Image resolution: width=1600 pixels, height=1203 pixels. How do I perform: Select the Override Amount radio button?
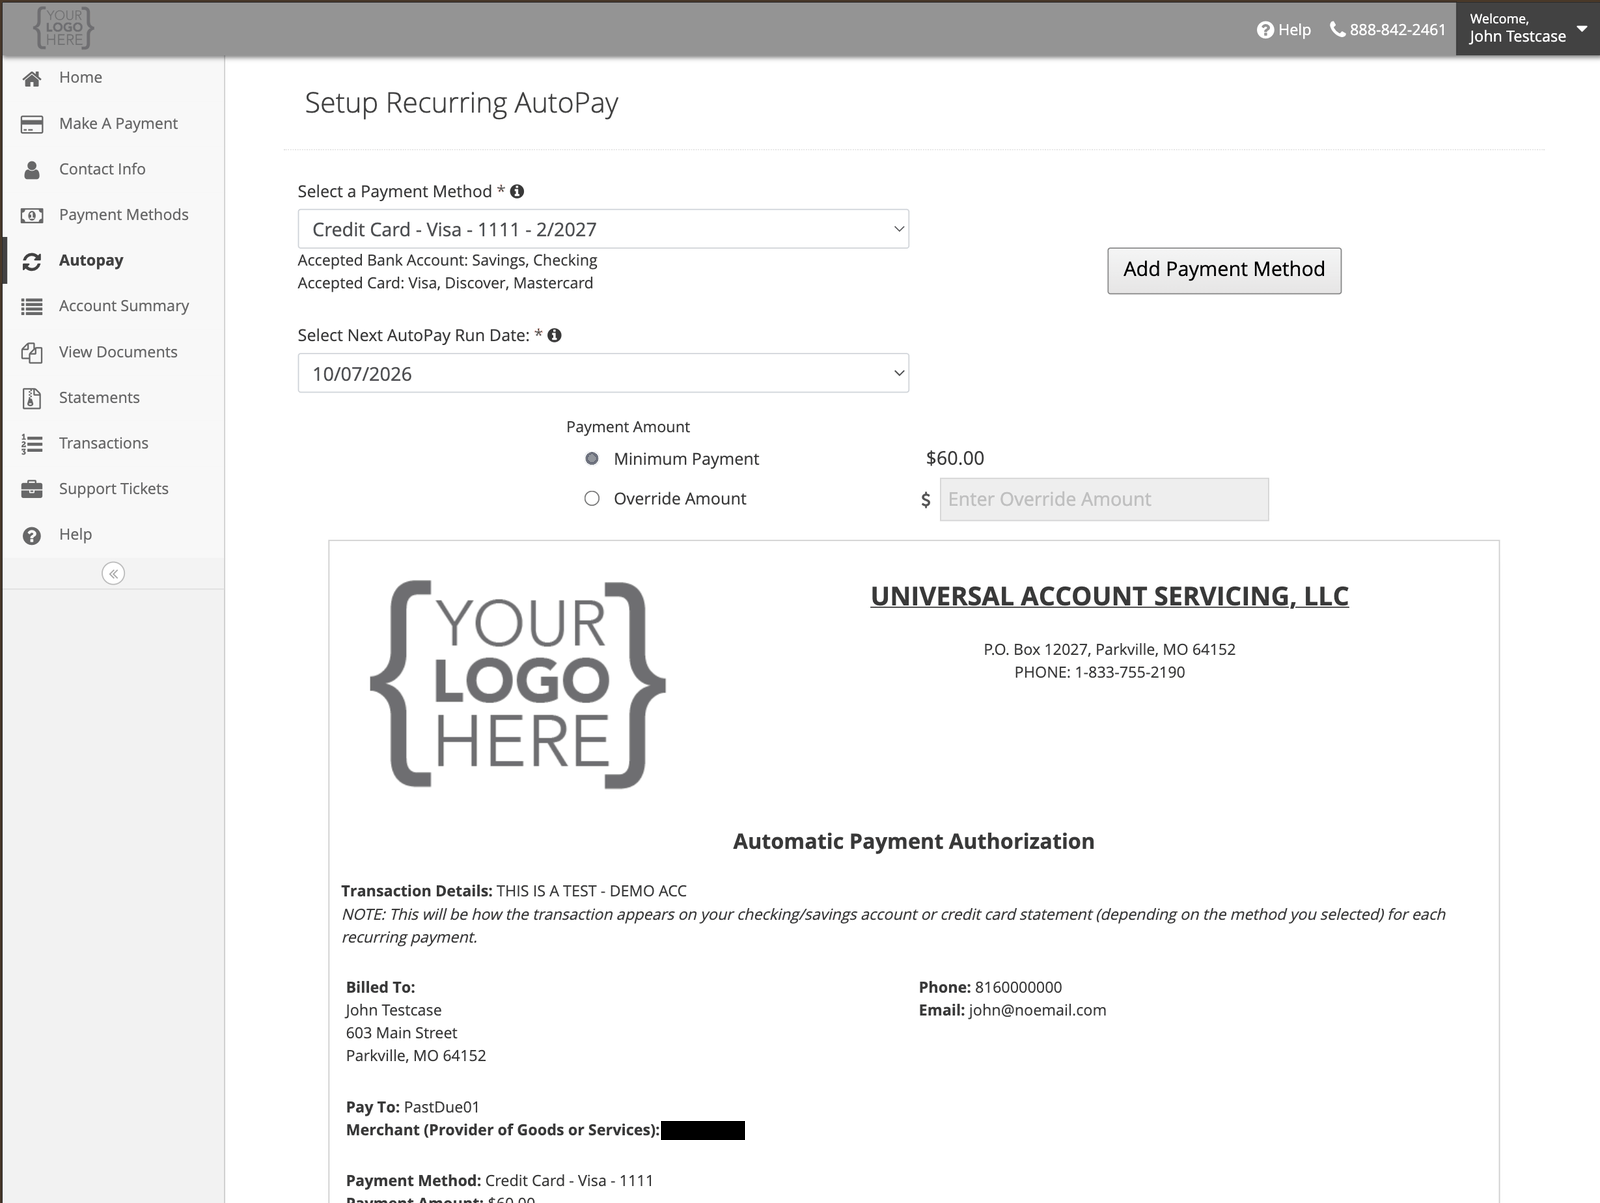click(x=592, y=498)
